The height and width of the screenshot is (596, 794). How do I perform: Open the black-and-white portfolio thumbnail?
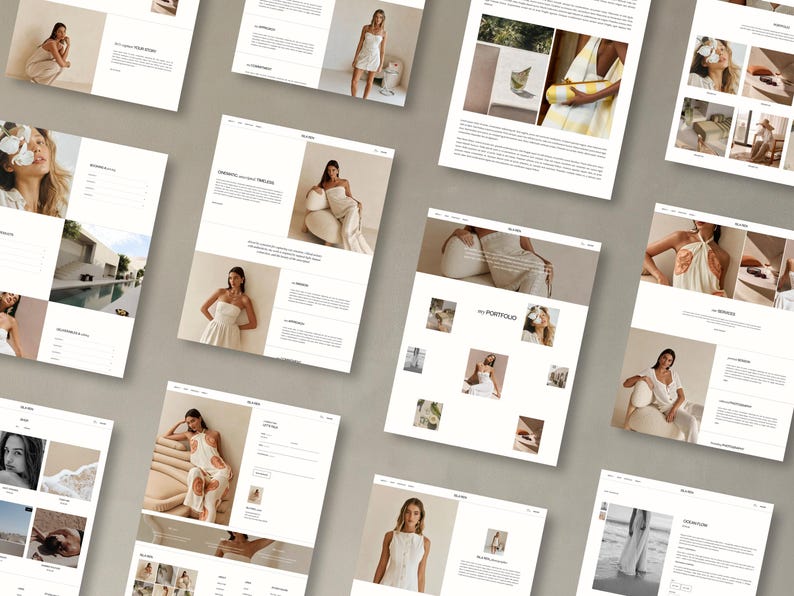[415, 360]
